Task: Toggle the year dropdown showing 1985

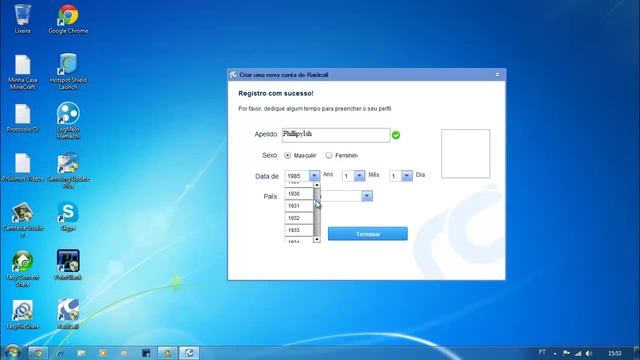Action: tap(314, 176)
